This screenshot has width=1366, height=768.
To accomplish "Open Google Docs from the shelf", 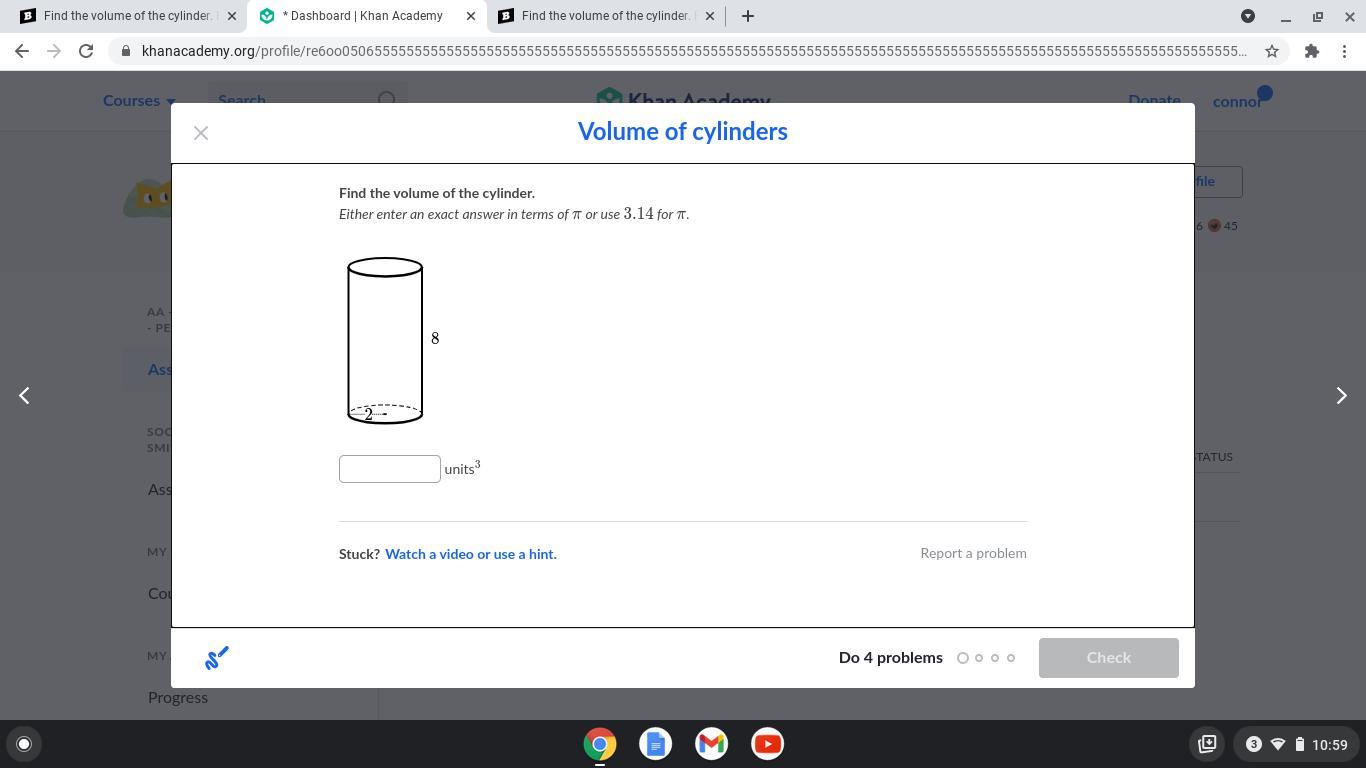I will 656,744.
